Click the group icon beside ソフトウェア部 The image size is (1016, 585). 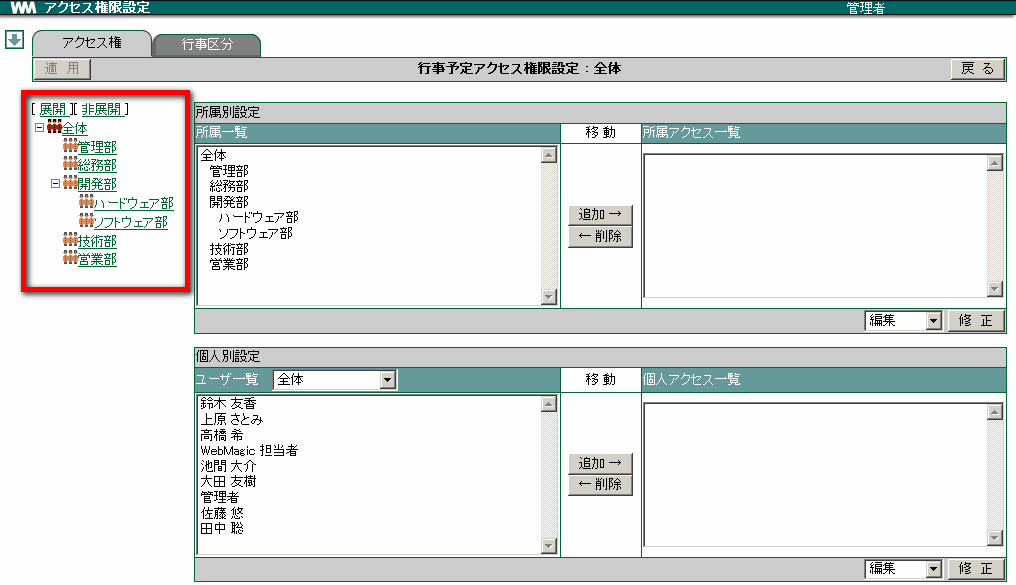[x=86, y=220]
